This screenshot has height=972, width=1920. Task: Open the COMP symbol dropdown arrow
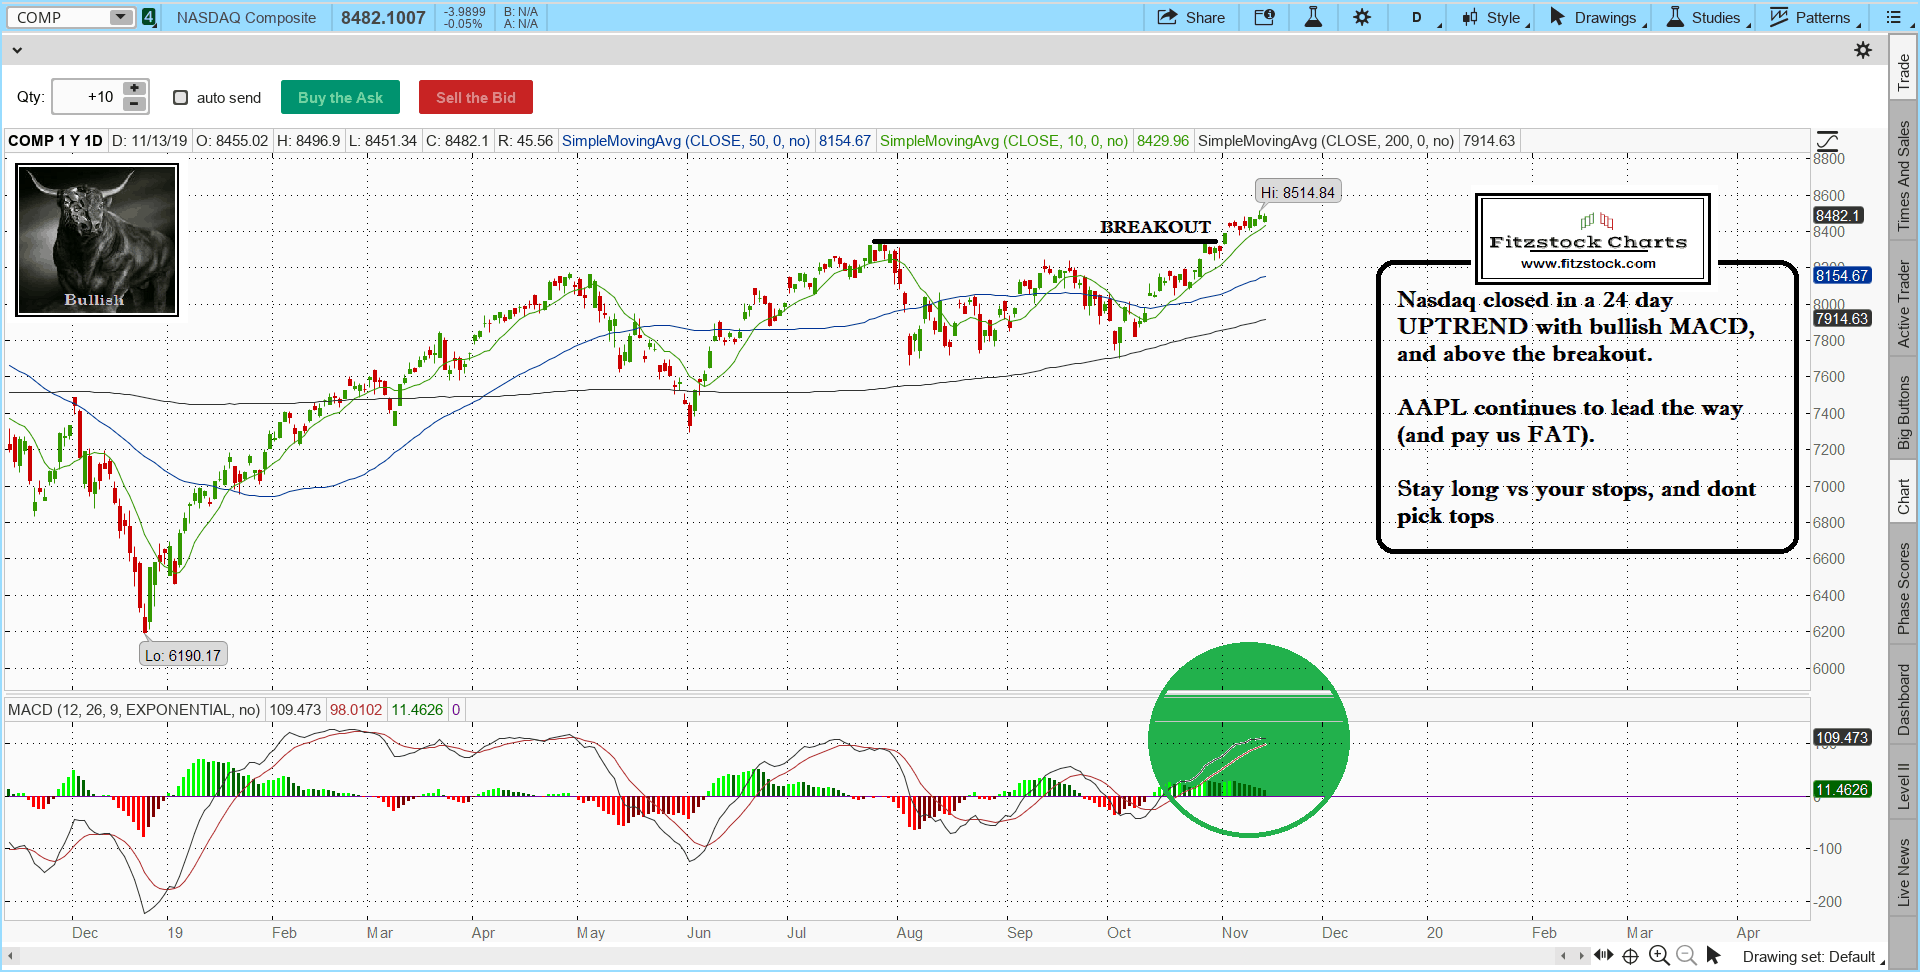pyautogui.click(x=120, y=17)
